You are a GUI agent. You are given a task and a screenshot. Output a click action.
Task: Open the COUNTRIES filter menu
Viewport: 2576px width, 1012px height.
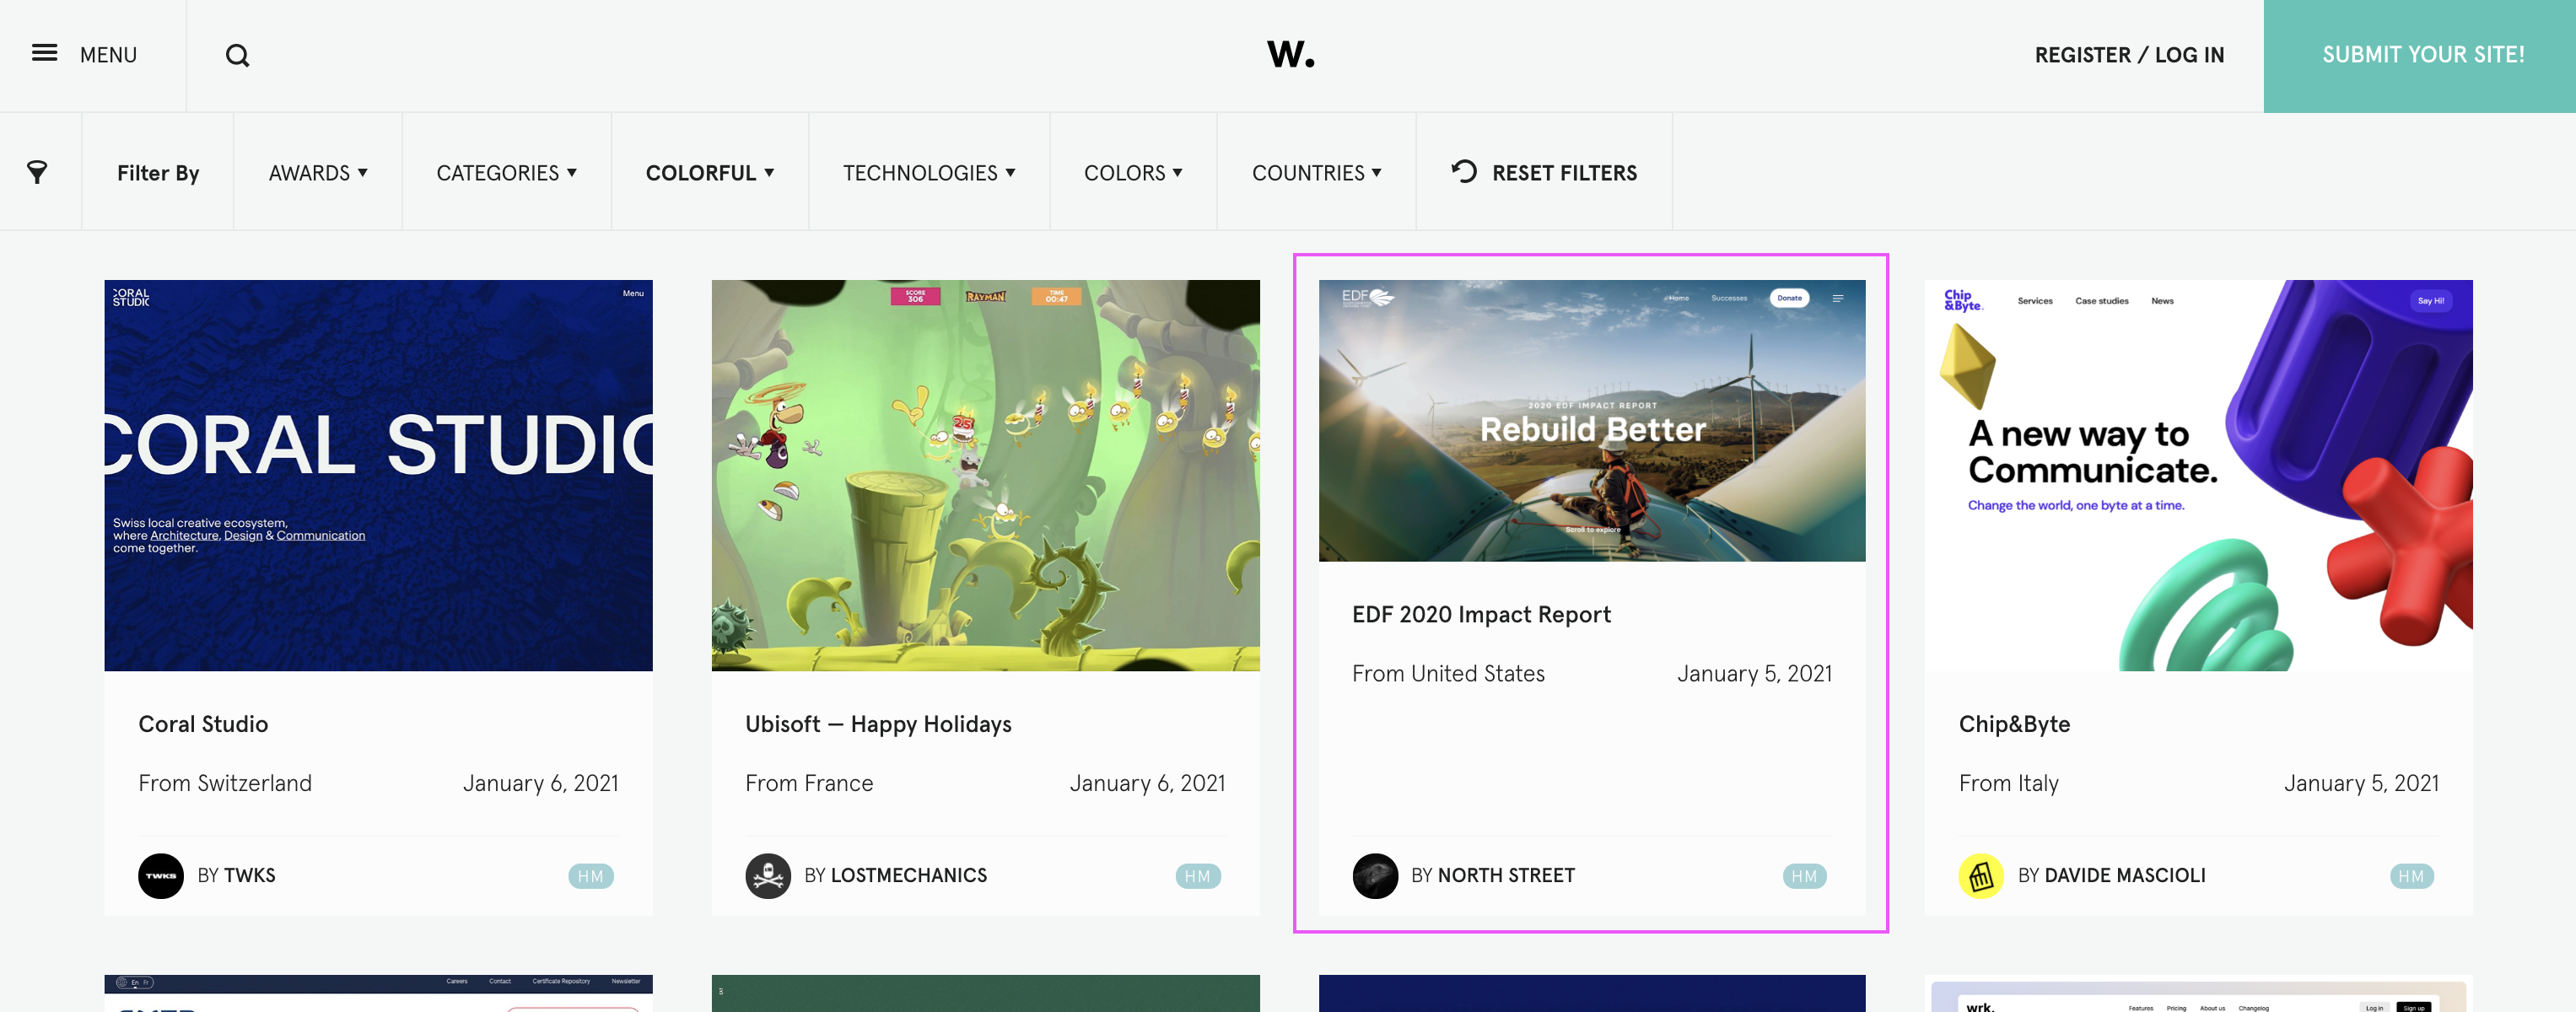[1315, 173]
